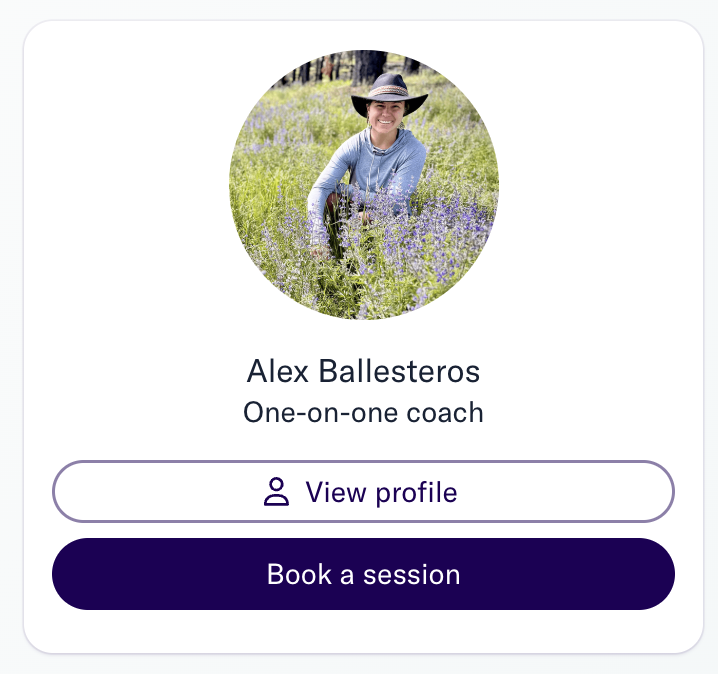Image resolution: width=718 pixels, height=674 pixels.
Task: Click the View profile button
Action: coord(363,491)
